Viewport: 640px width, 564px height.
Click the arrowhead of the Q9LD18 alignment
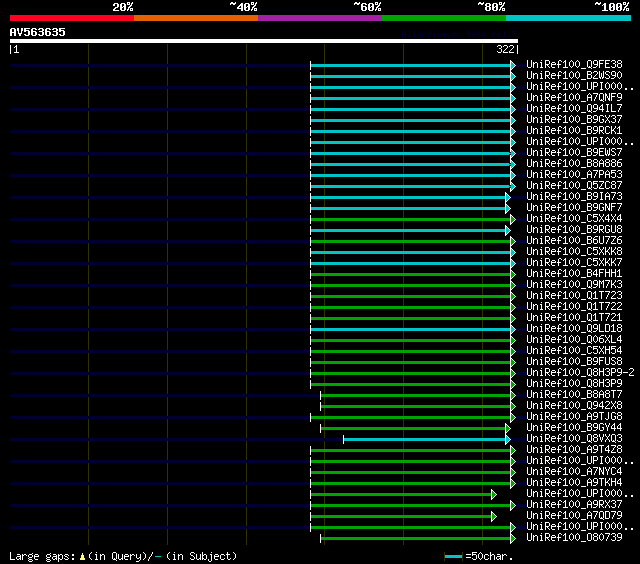pos(513,328)
